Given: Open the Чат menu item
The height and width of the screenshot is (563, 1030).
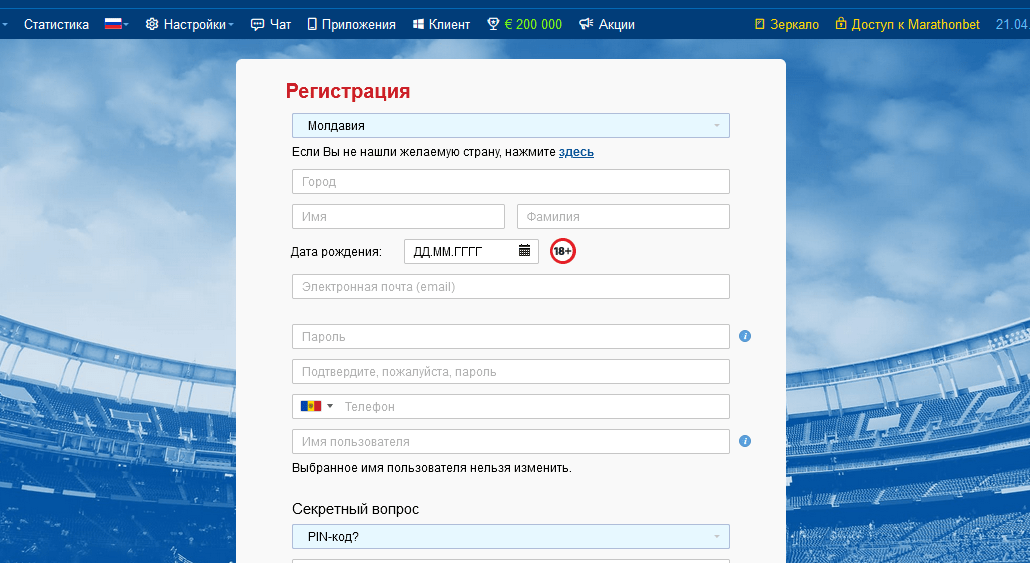Looking at the screenshot, I should (280, 24).
